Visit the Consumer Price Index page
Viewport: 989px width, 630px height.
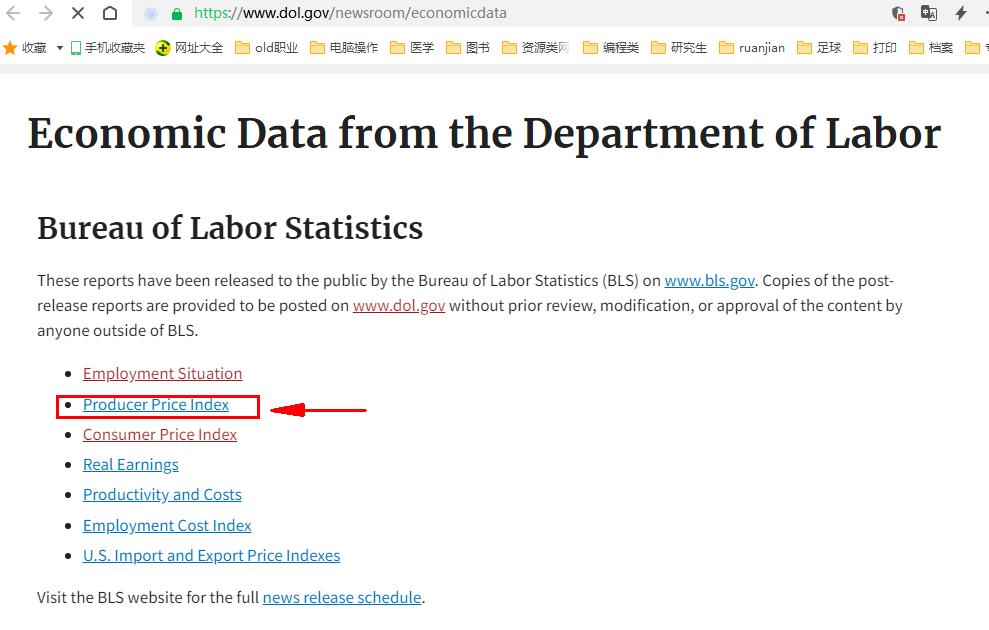[159, 434]
